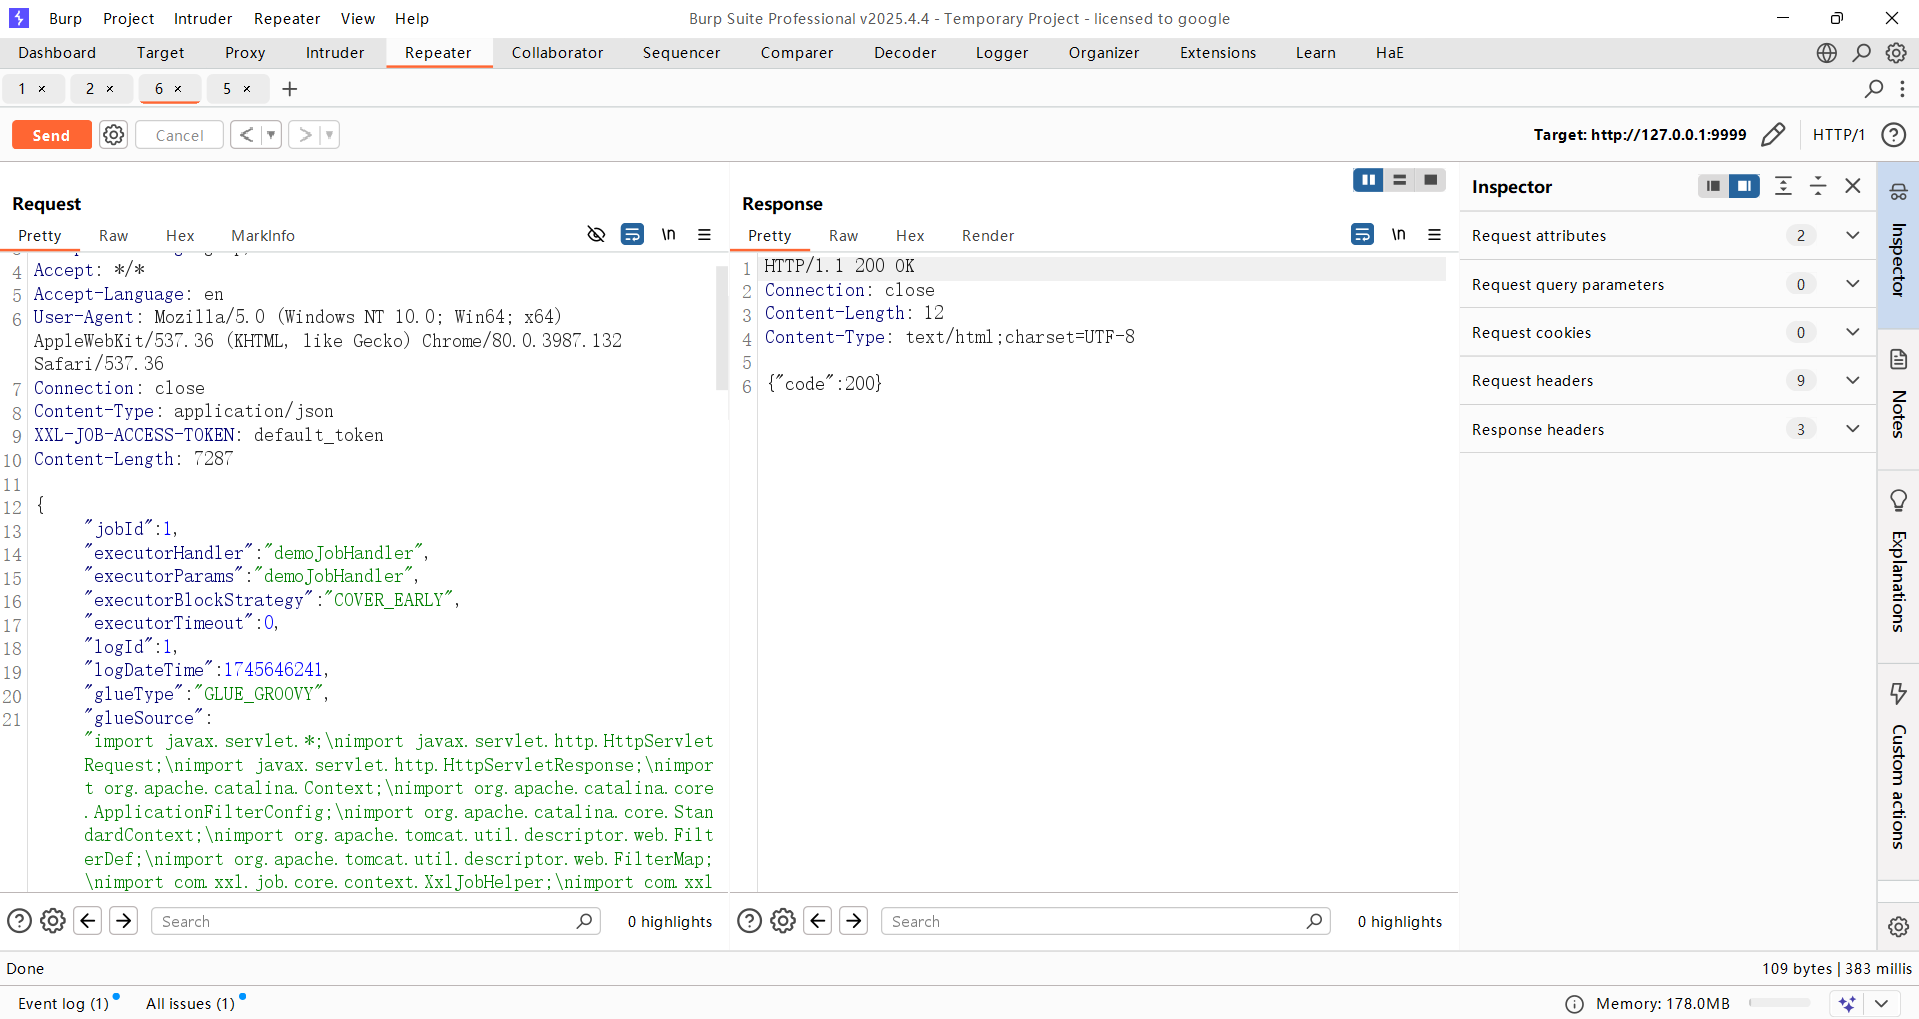This screenshot has width=1919, height=1019.
Task: Expand AI sparkle dropdown chevron
Action: 1882,1003
